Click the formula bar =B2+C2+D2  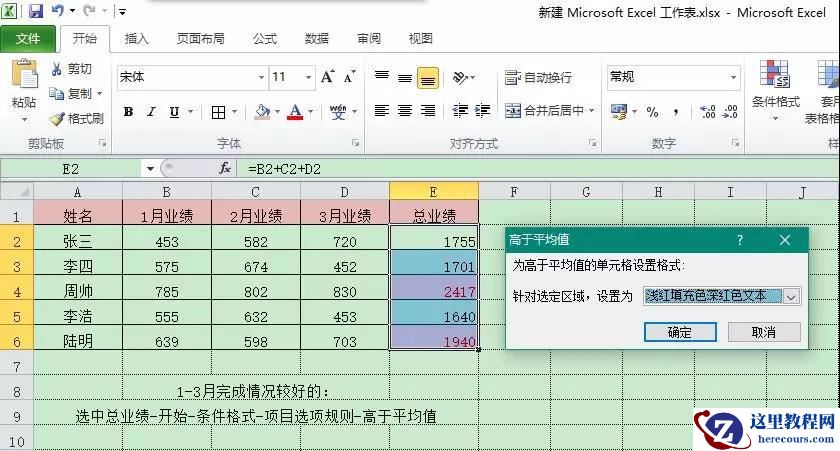[536, 169]
